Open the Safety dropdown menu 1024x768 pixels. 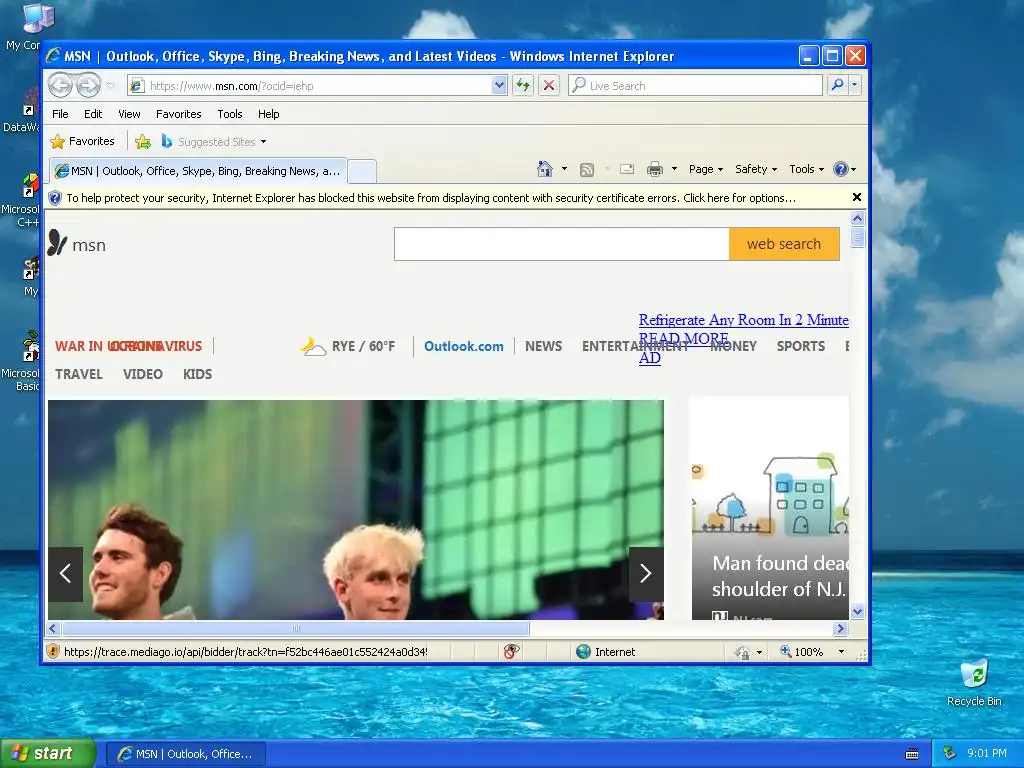point(756,169)
